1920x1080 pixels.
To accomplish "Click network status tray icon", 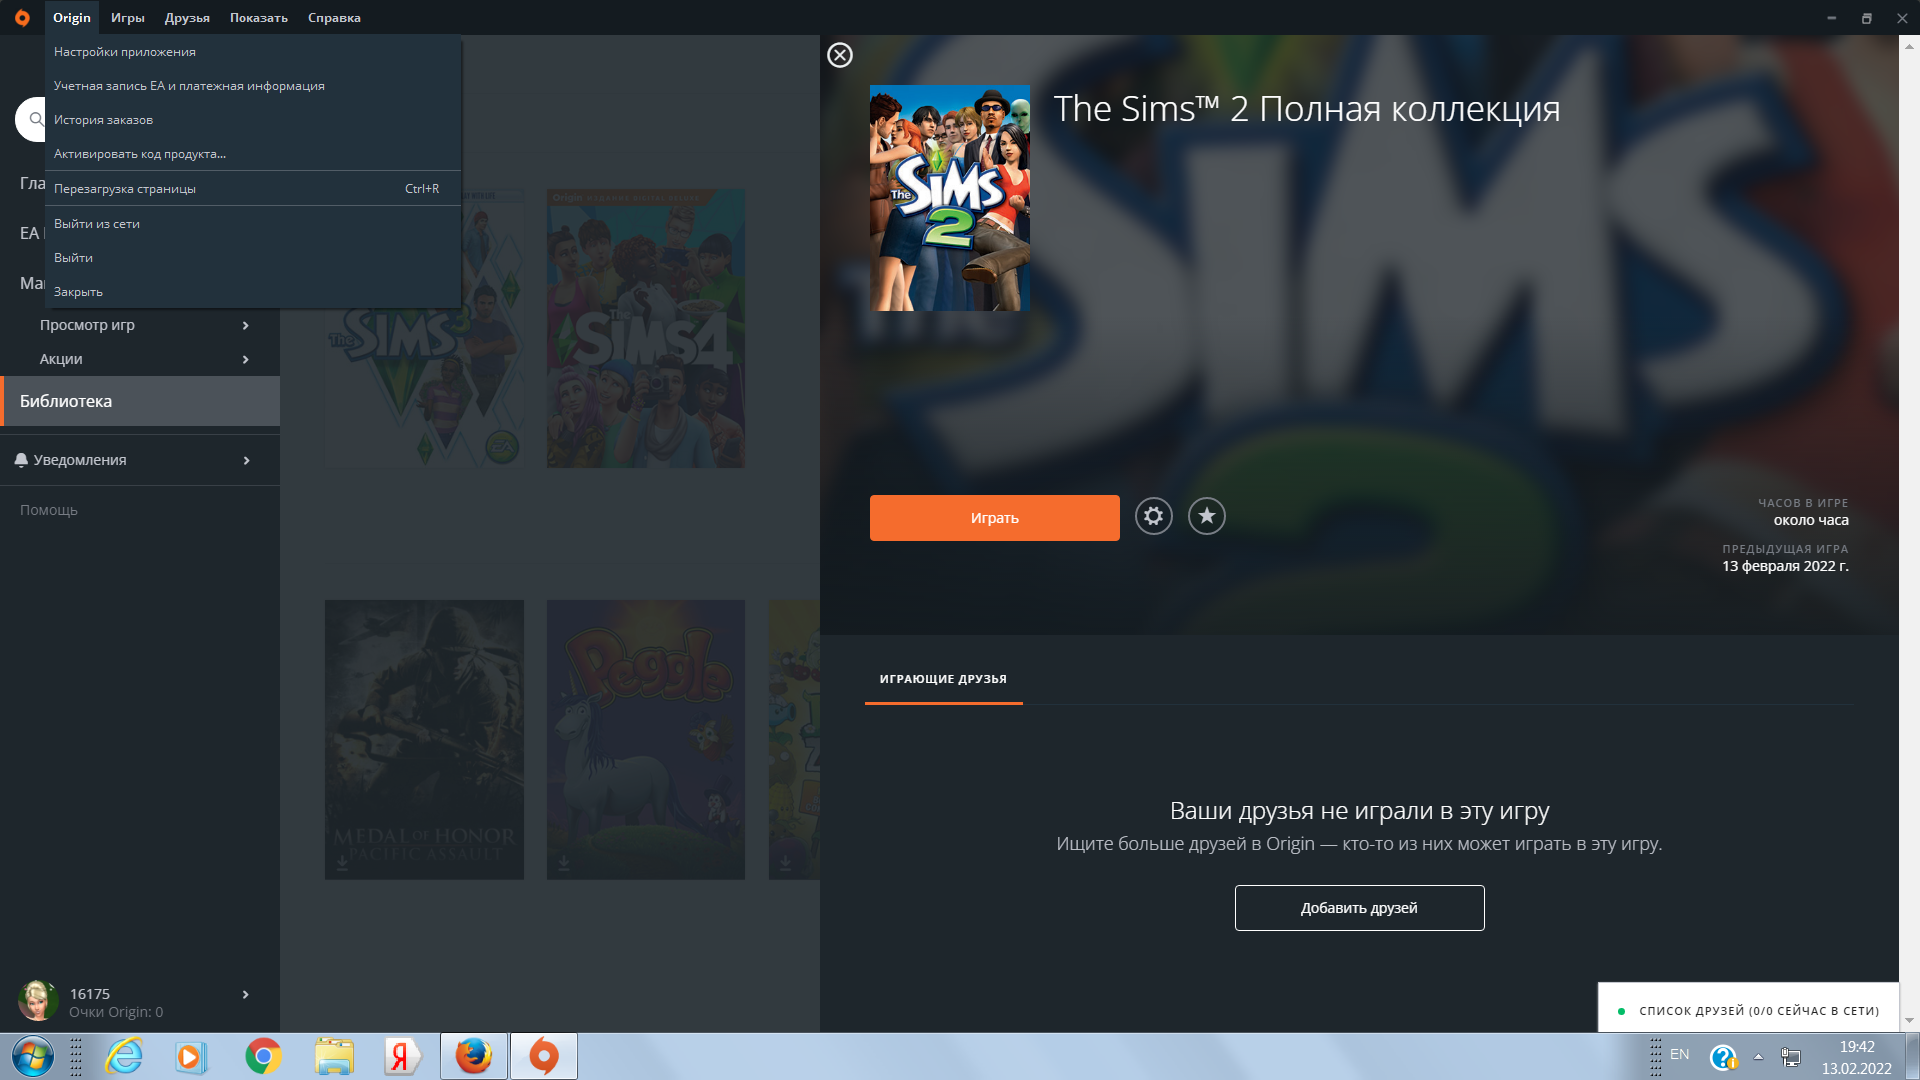I will tap(1791, 1057).
